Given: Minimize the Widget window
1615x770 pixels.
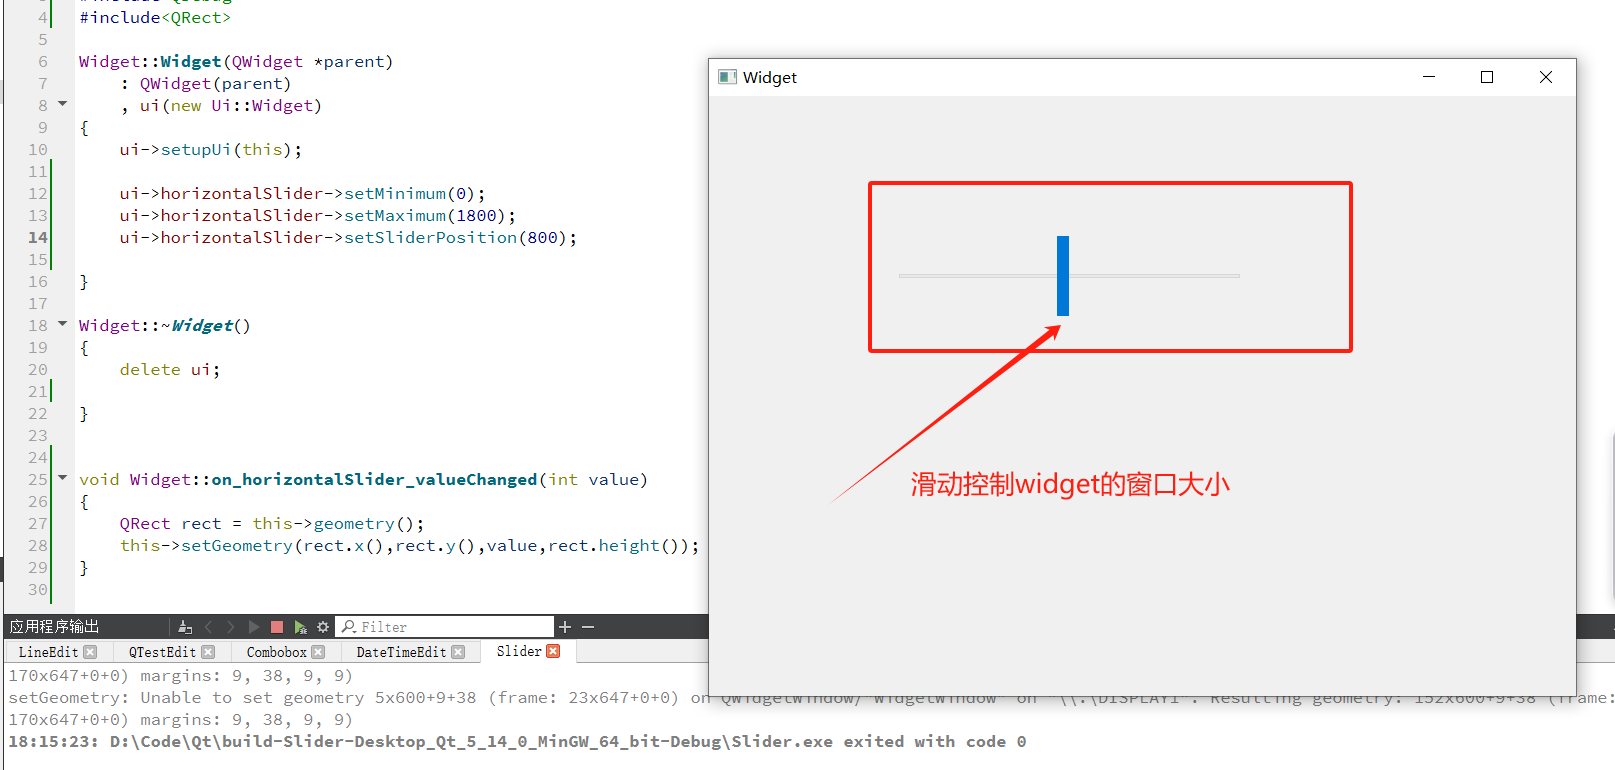Looking at the screenshot, I should pyautogui.click(x=1429, y=77).
